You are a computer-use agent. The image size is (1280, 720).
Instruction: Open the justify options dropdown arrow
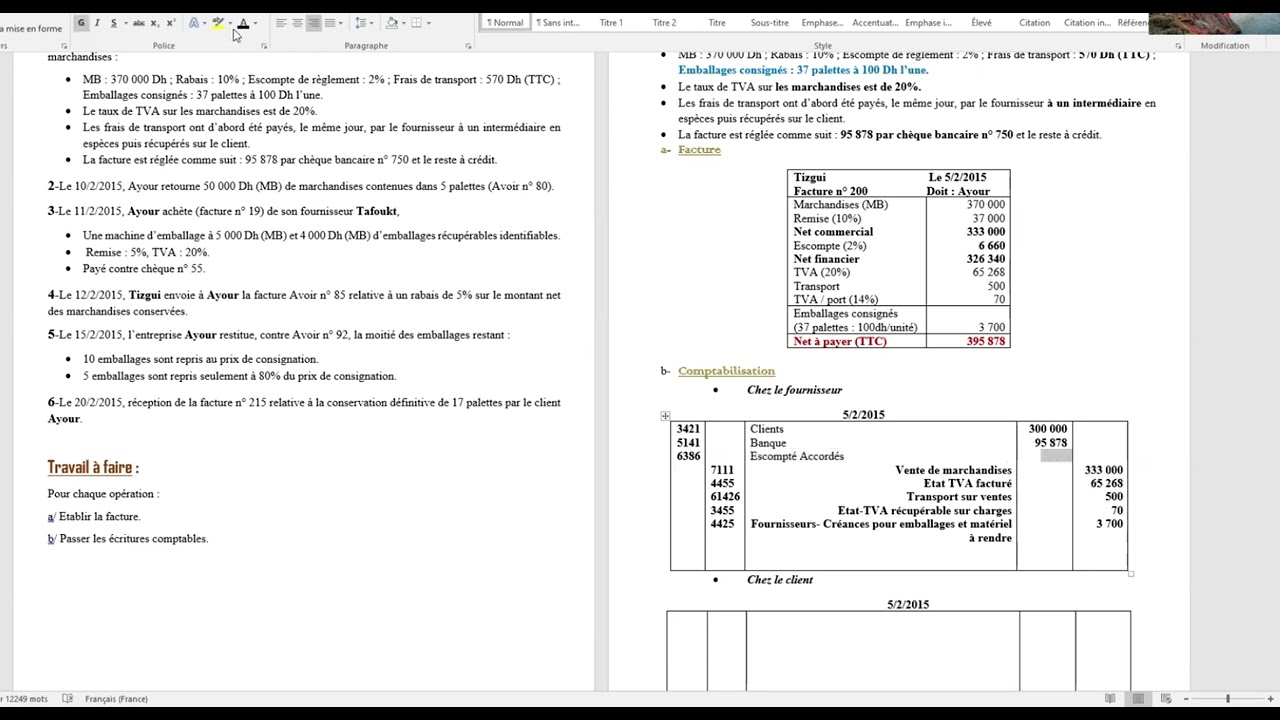340,23
